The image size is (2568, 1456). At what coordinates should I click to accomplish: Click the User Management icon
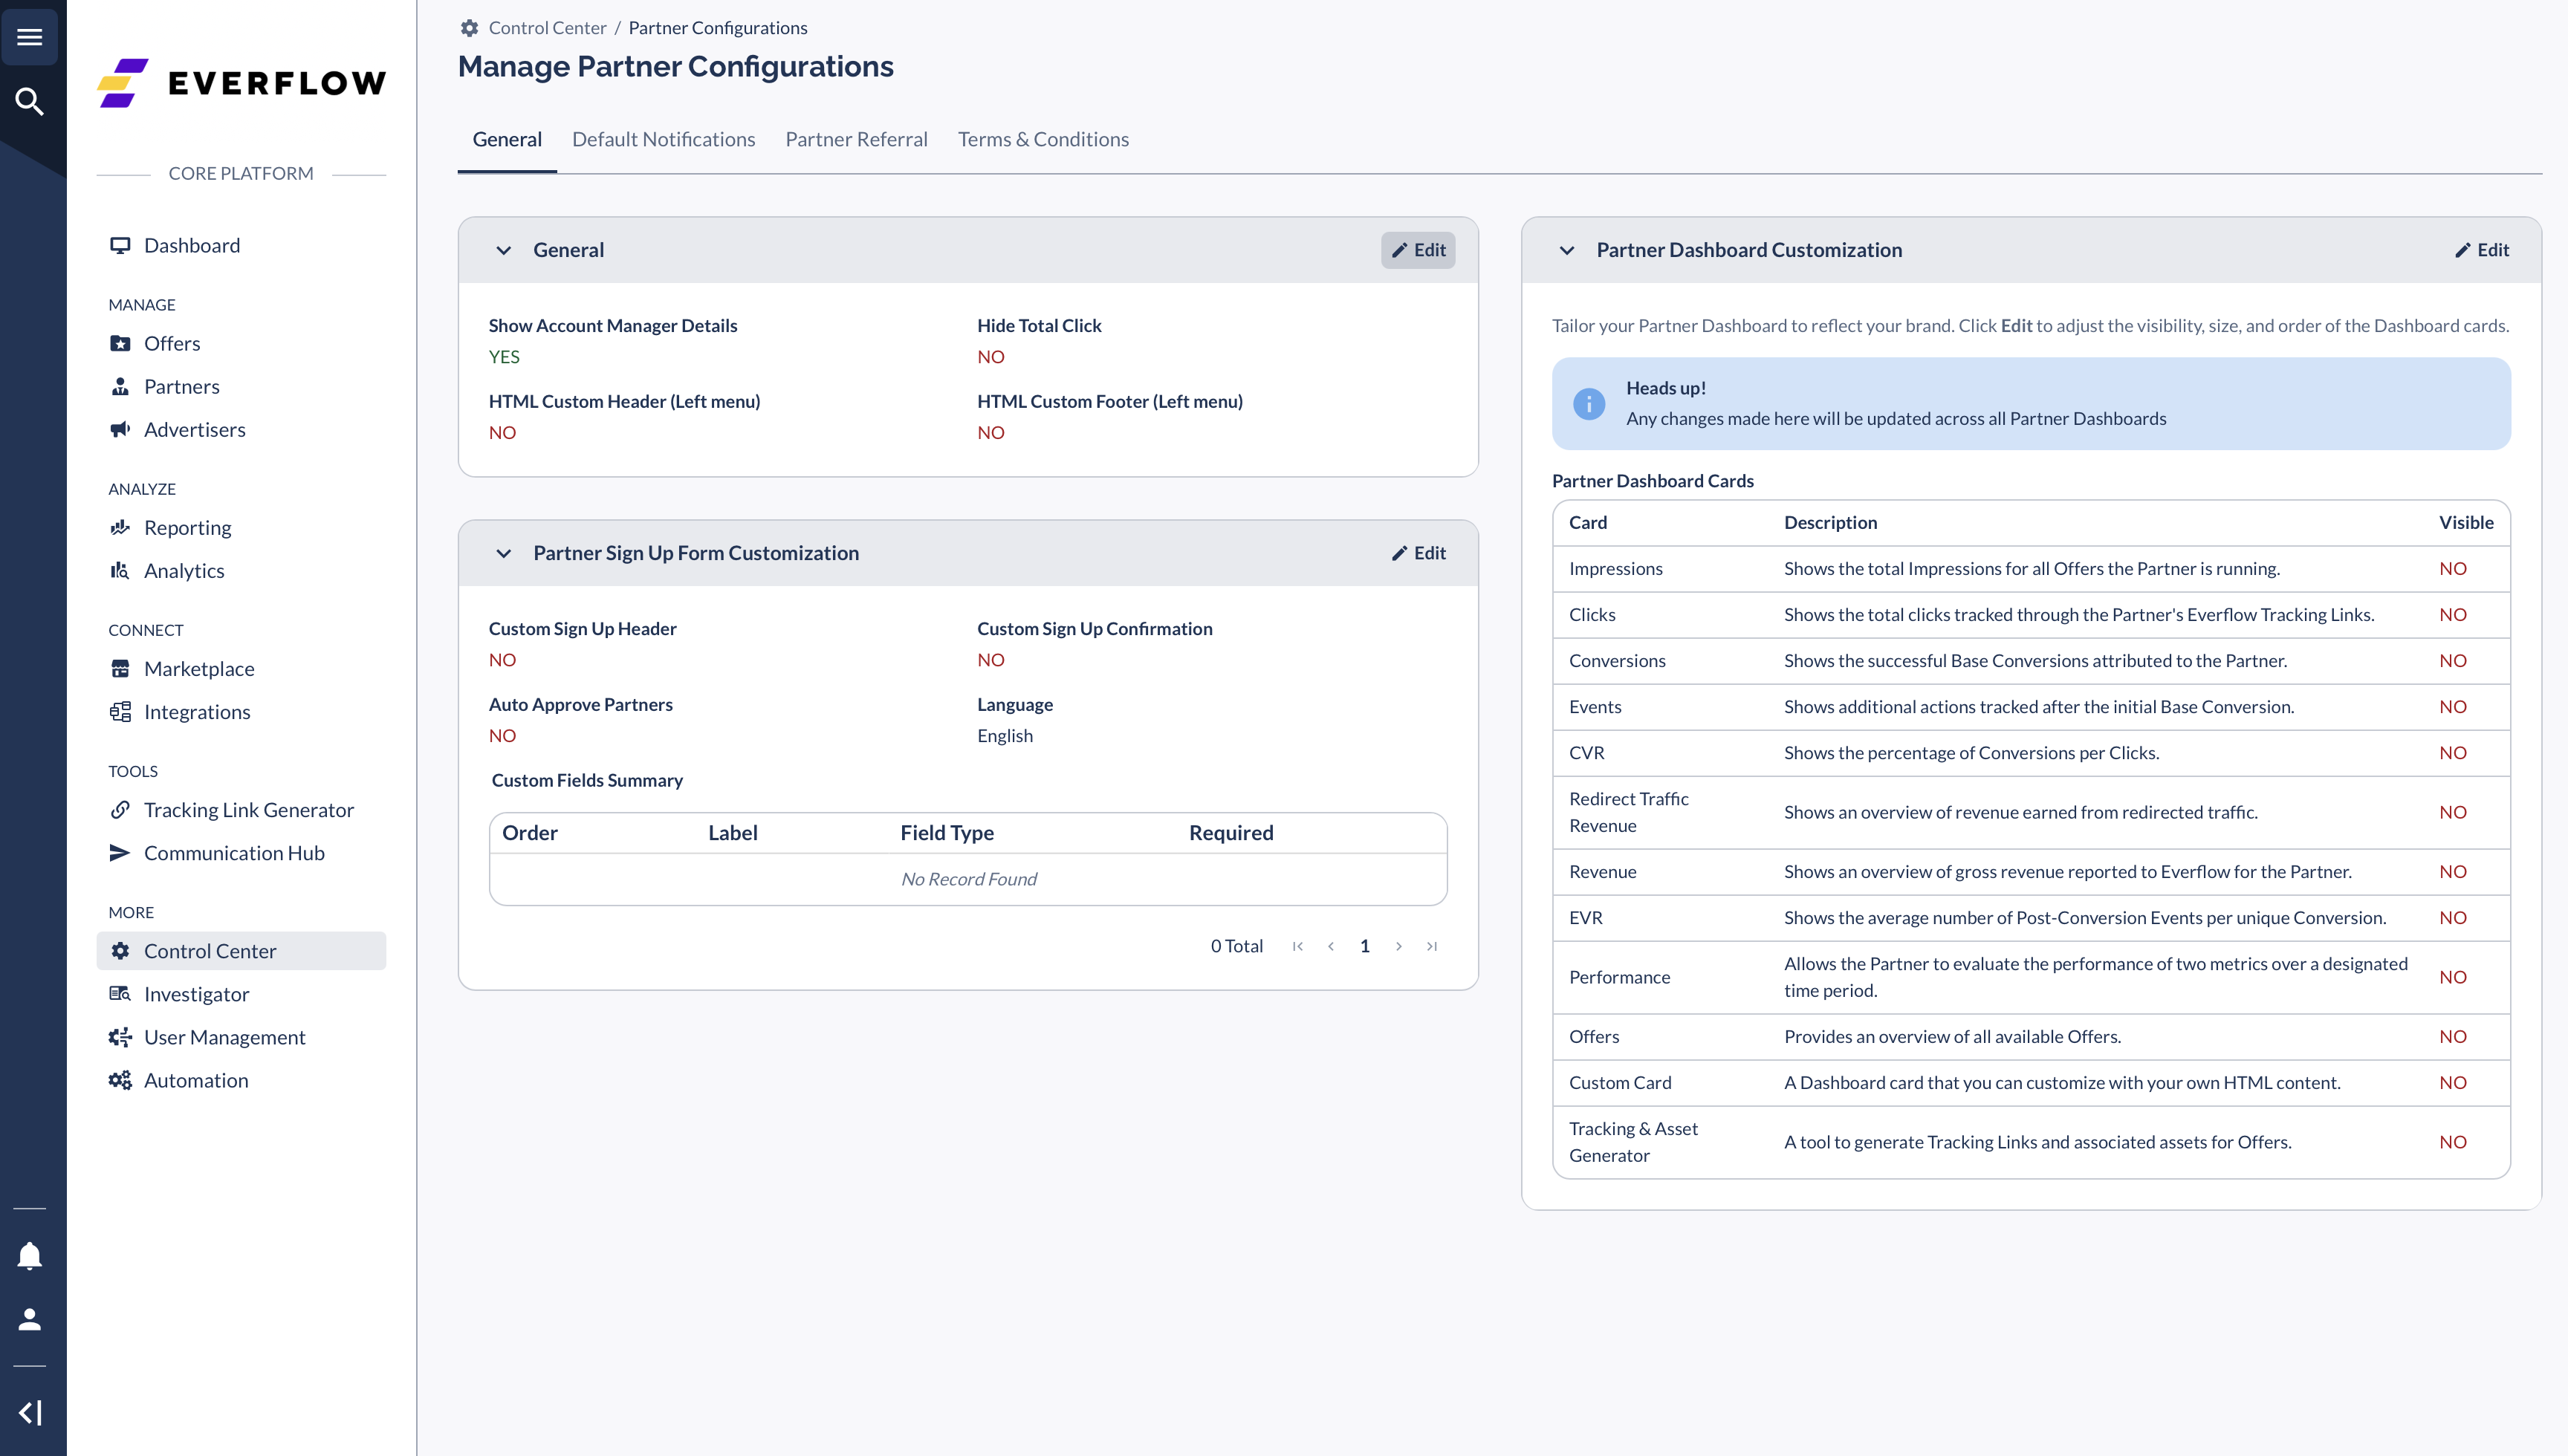click(x=120, y=1036)
